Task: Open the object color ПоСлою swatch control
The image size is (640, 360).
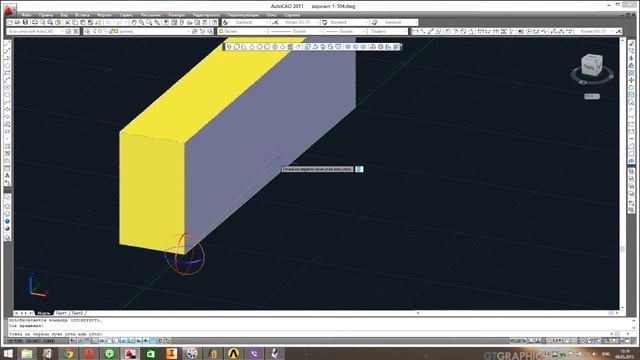Action: 242,31
